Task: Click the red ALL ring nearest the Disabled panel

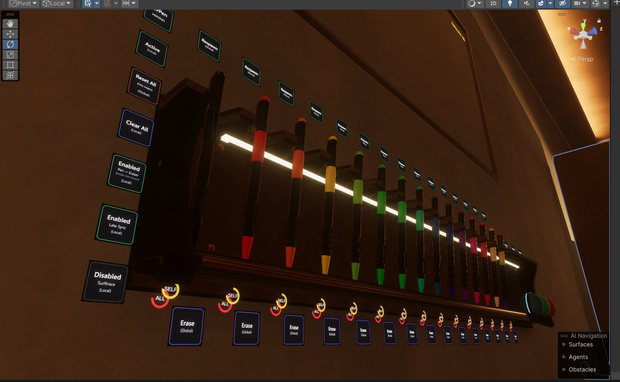Action: coord(159,299)
